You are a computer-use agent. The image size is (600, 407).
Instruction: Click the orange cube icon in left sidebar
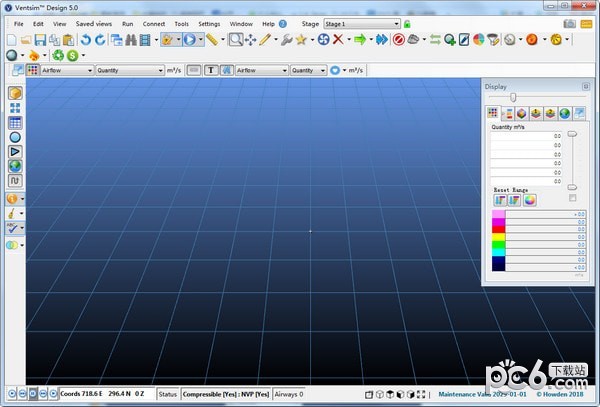pyautogui.click(x=15, y=93)
